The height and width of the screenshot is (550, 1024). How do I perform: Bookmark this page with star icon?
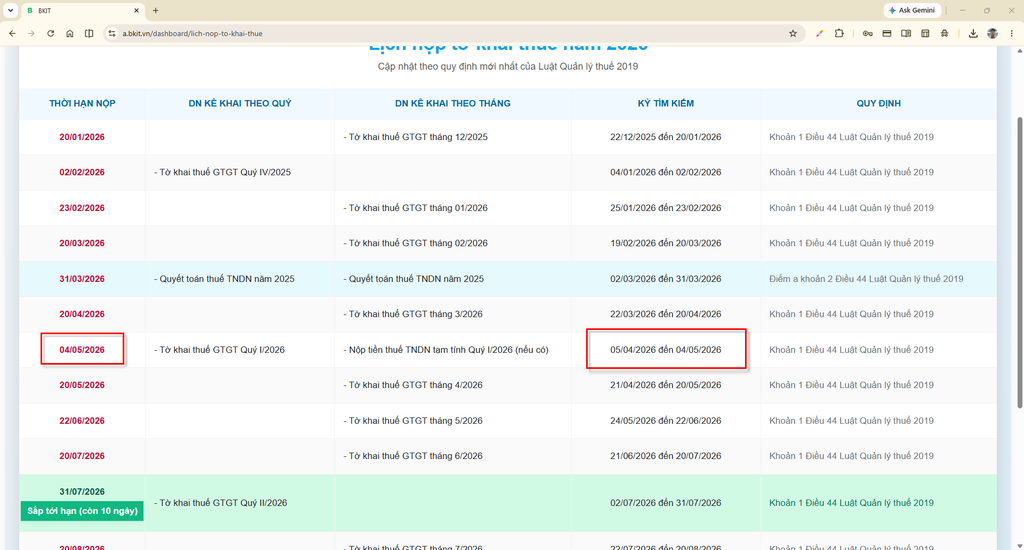click(793, 33)
